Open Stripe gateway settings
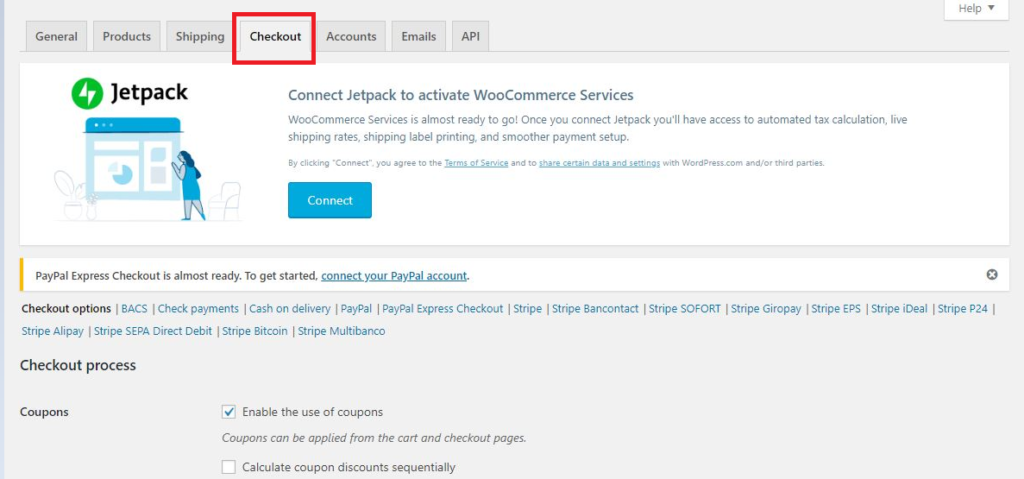The width and height of the screenshot is (1024, 479). 528,308
